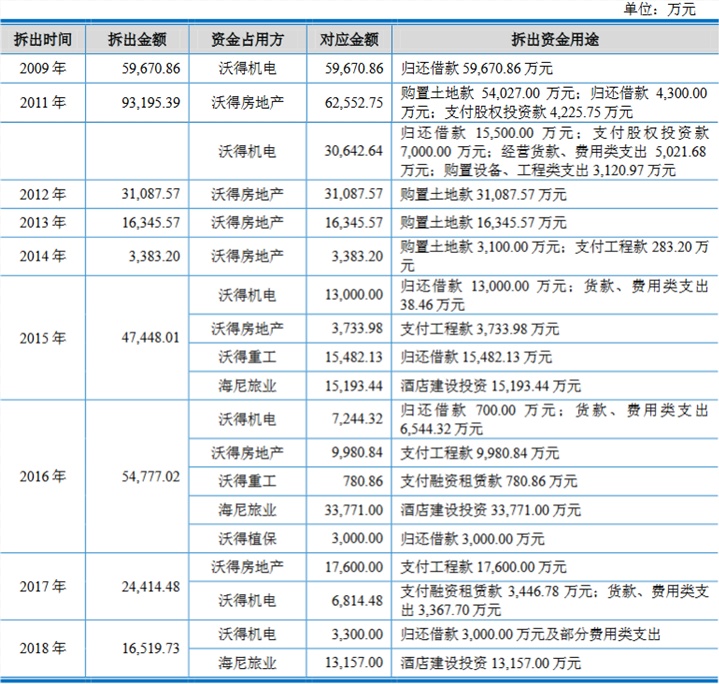Click the amount 15,193.44
The width and height of the screenshot is (719, 684).
click(354, 386)
